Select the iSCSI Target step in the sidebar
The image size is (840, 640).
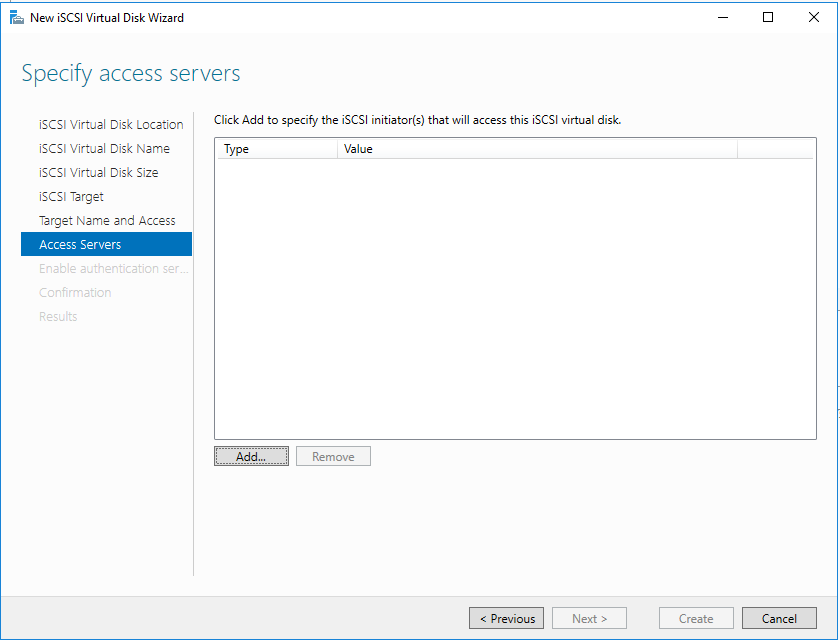pyautogui.click(x=71, y=197)
